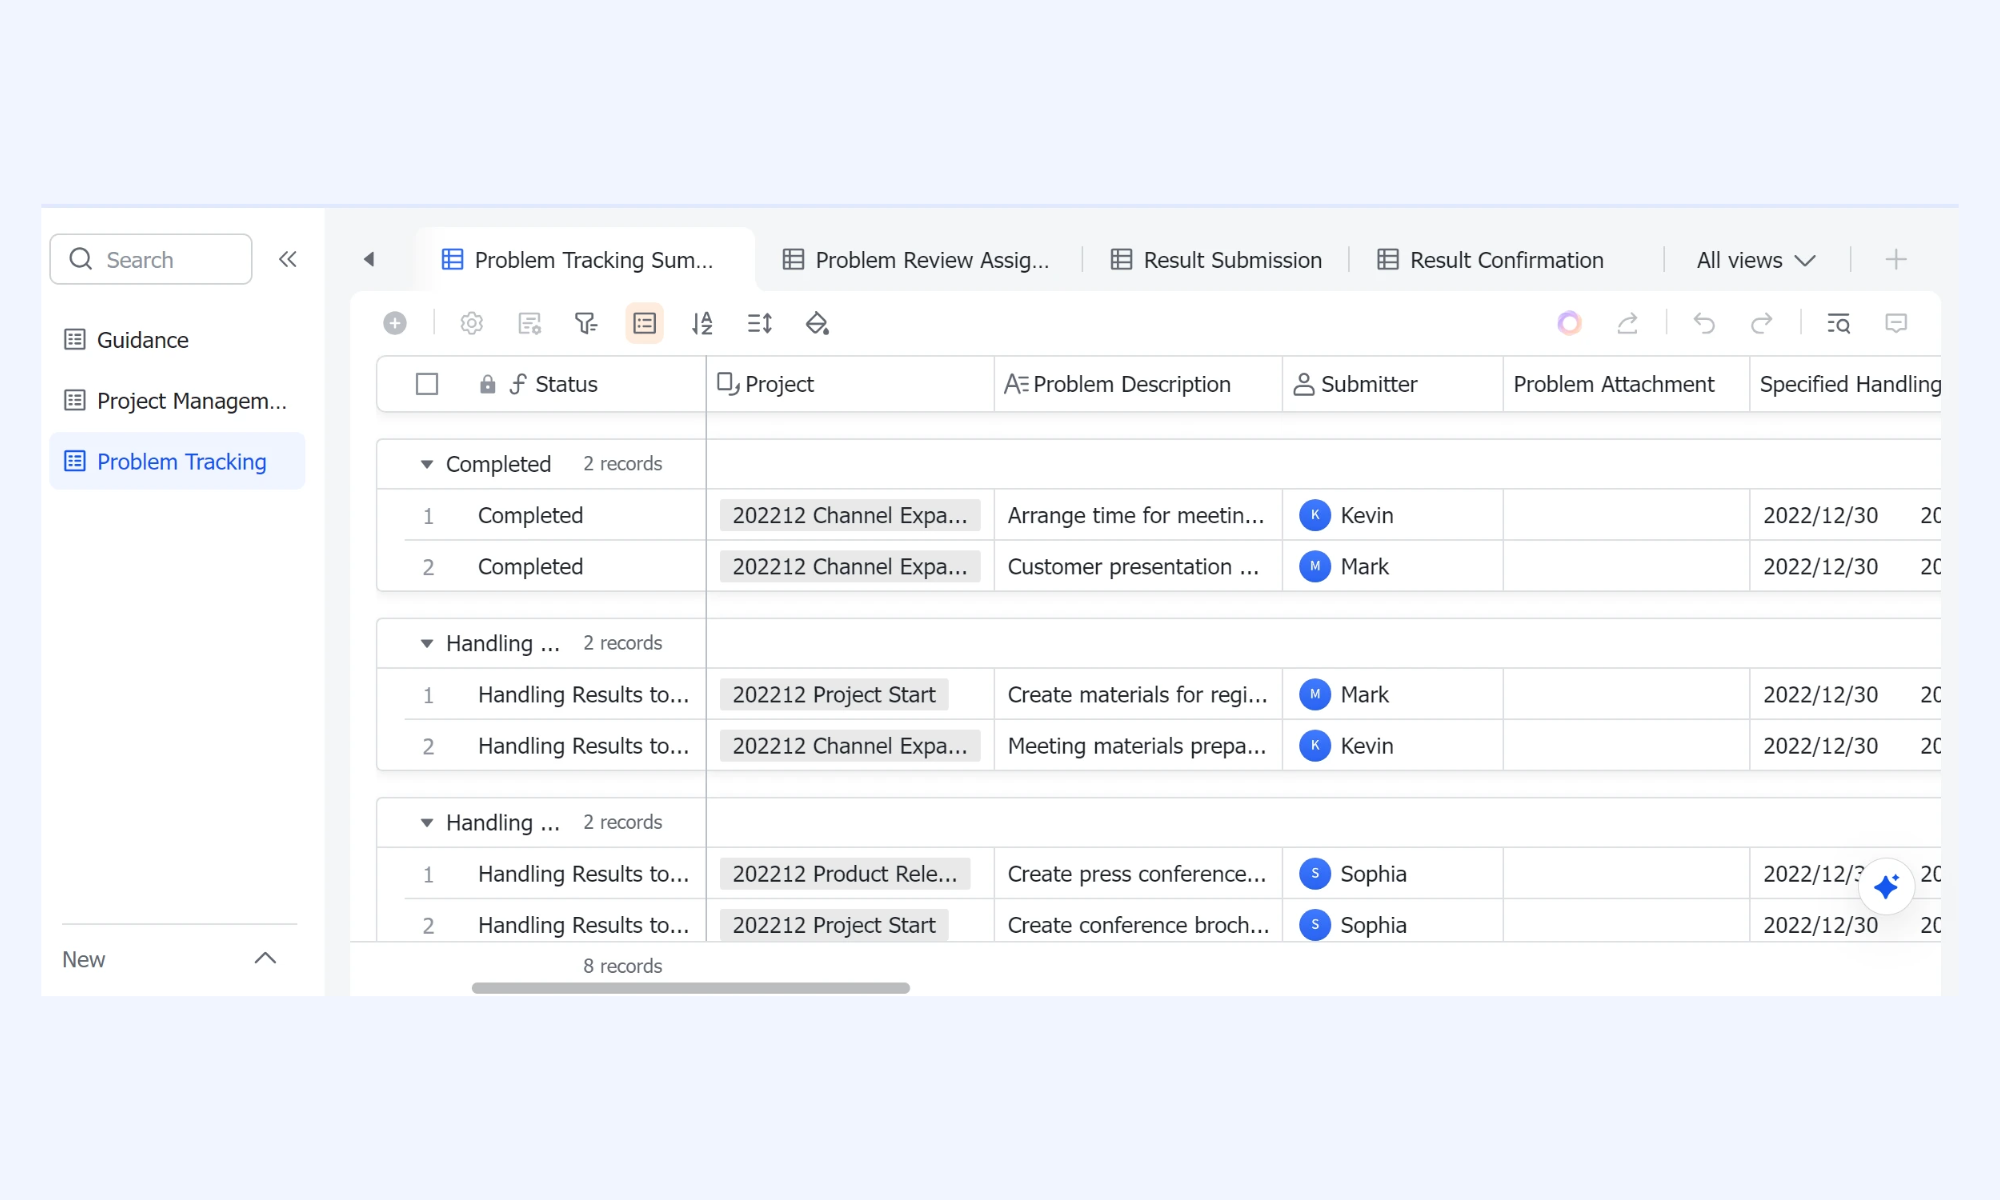Open the view configuration icon beside the gear

529,323
